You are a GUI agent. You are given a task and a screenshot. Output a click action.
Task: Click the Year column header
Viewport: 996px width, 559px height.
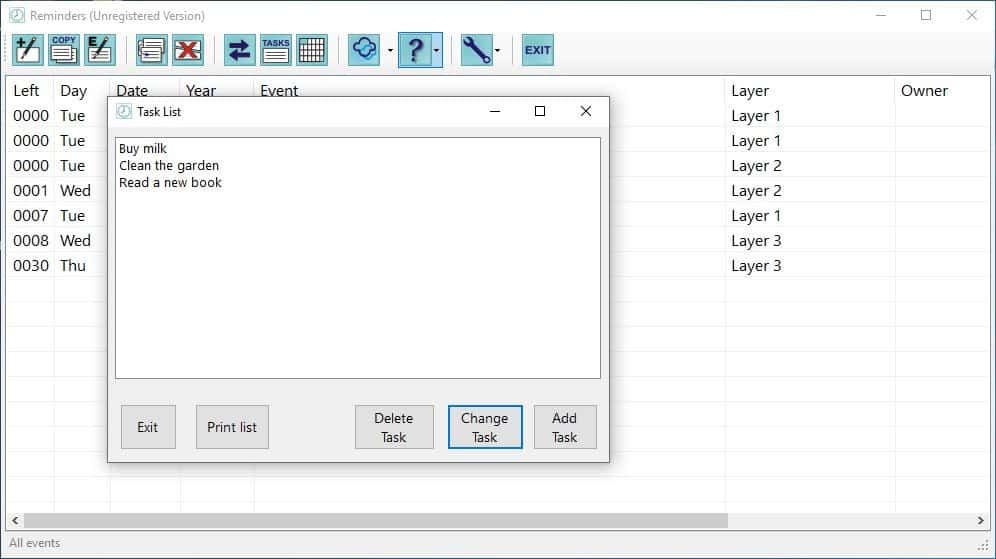[201, 90]
